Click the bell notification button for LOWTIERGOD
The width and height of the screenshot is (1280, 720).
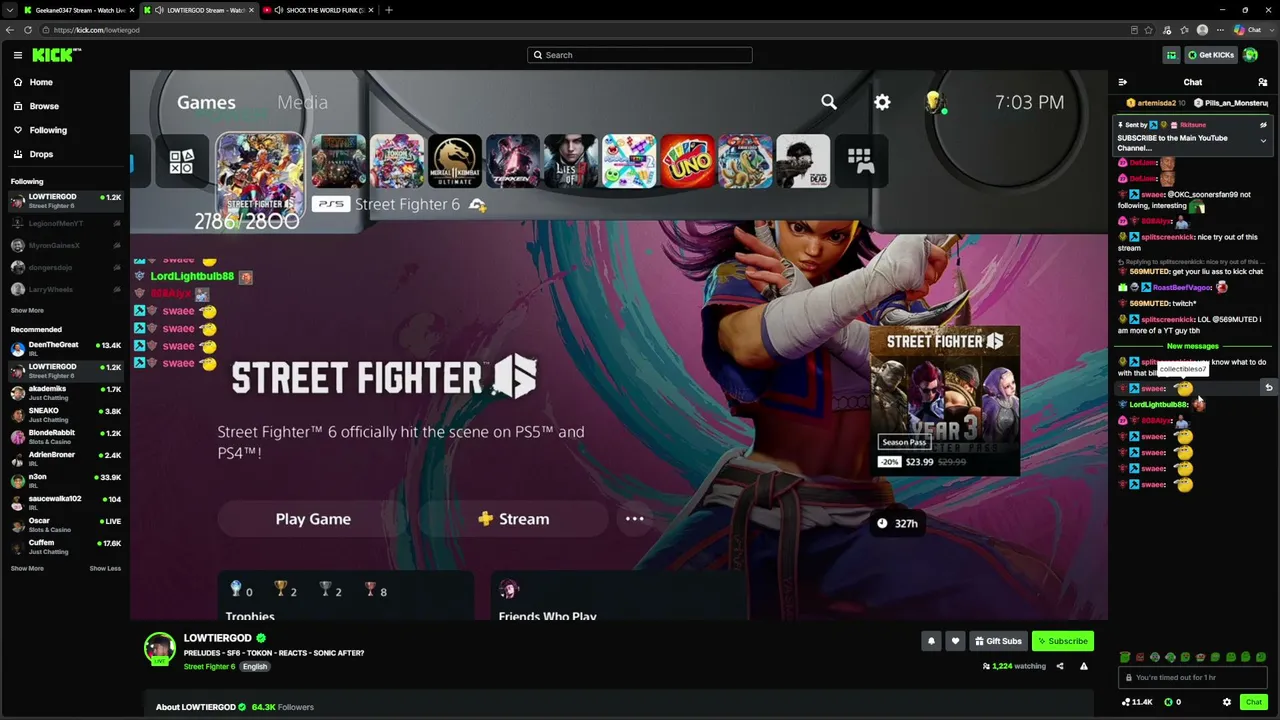(x=931, y=641)
